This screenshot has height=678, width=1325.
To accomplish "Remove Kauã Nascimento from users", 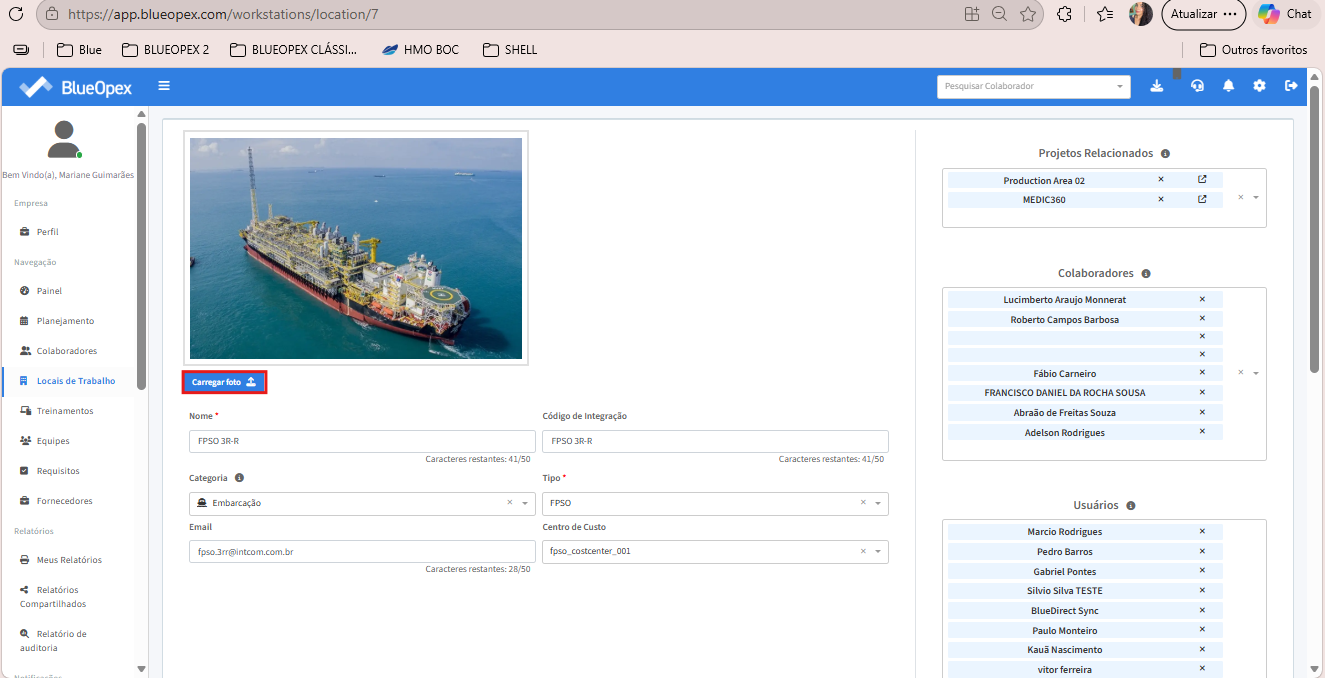I will click(1202, 649).
